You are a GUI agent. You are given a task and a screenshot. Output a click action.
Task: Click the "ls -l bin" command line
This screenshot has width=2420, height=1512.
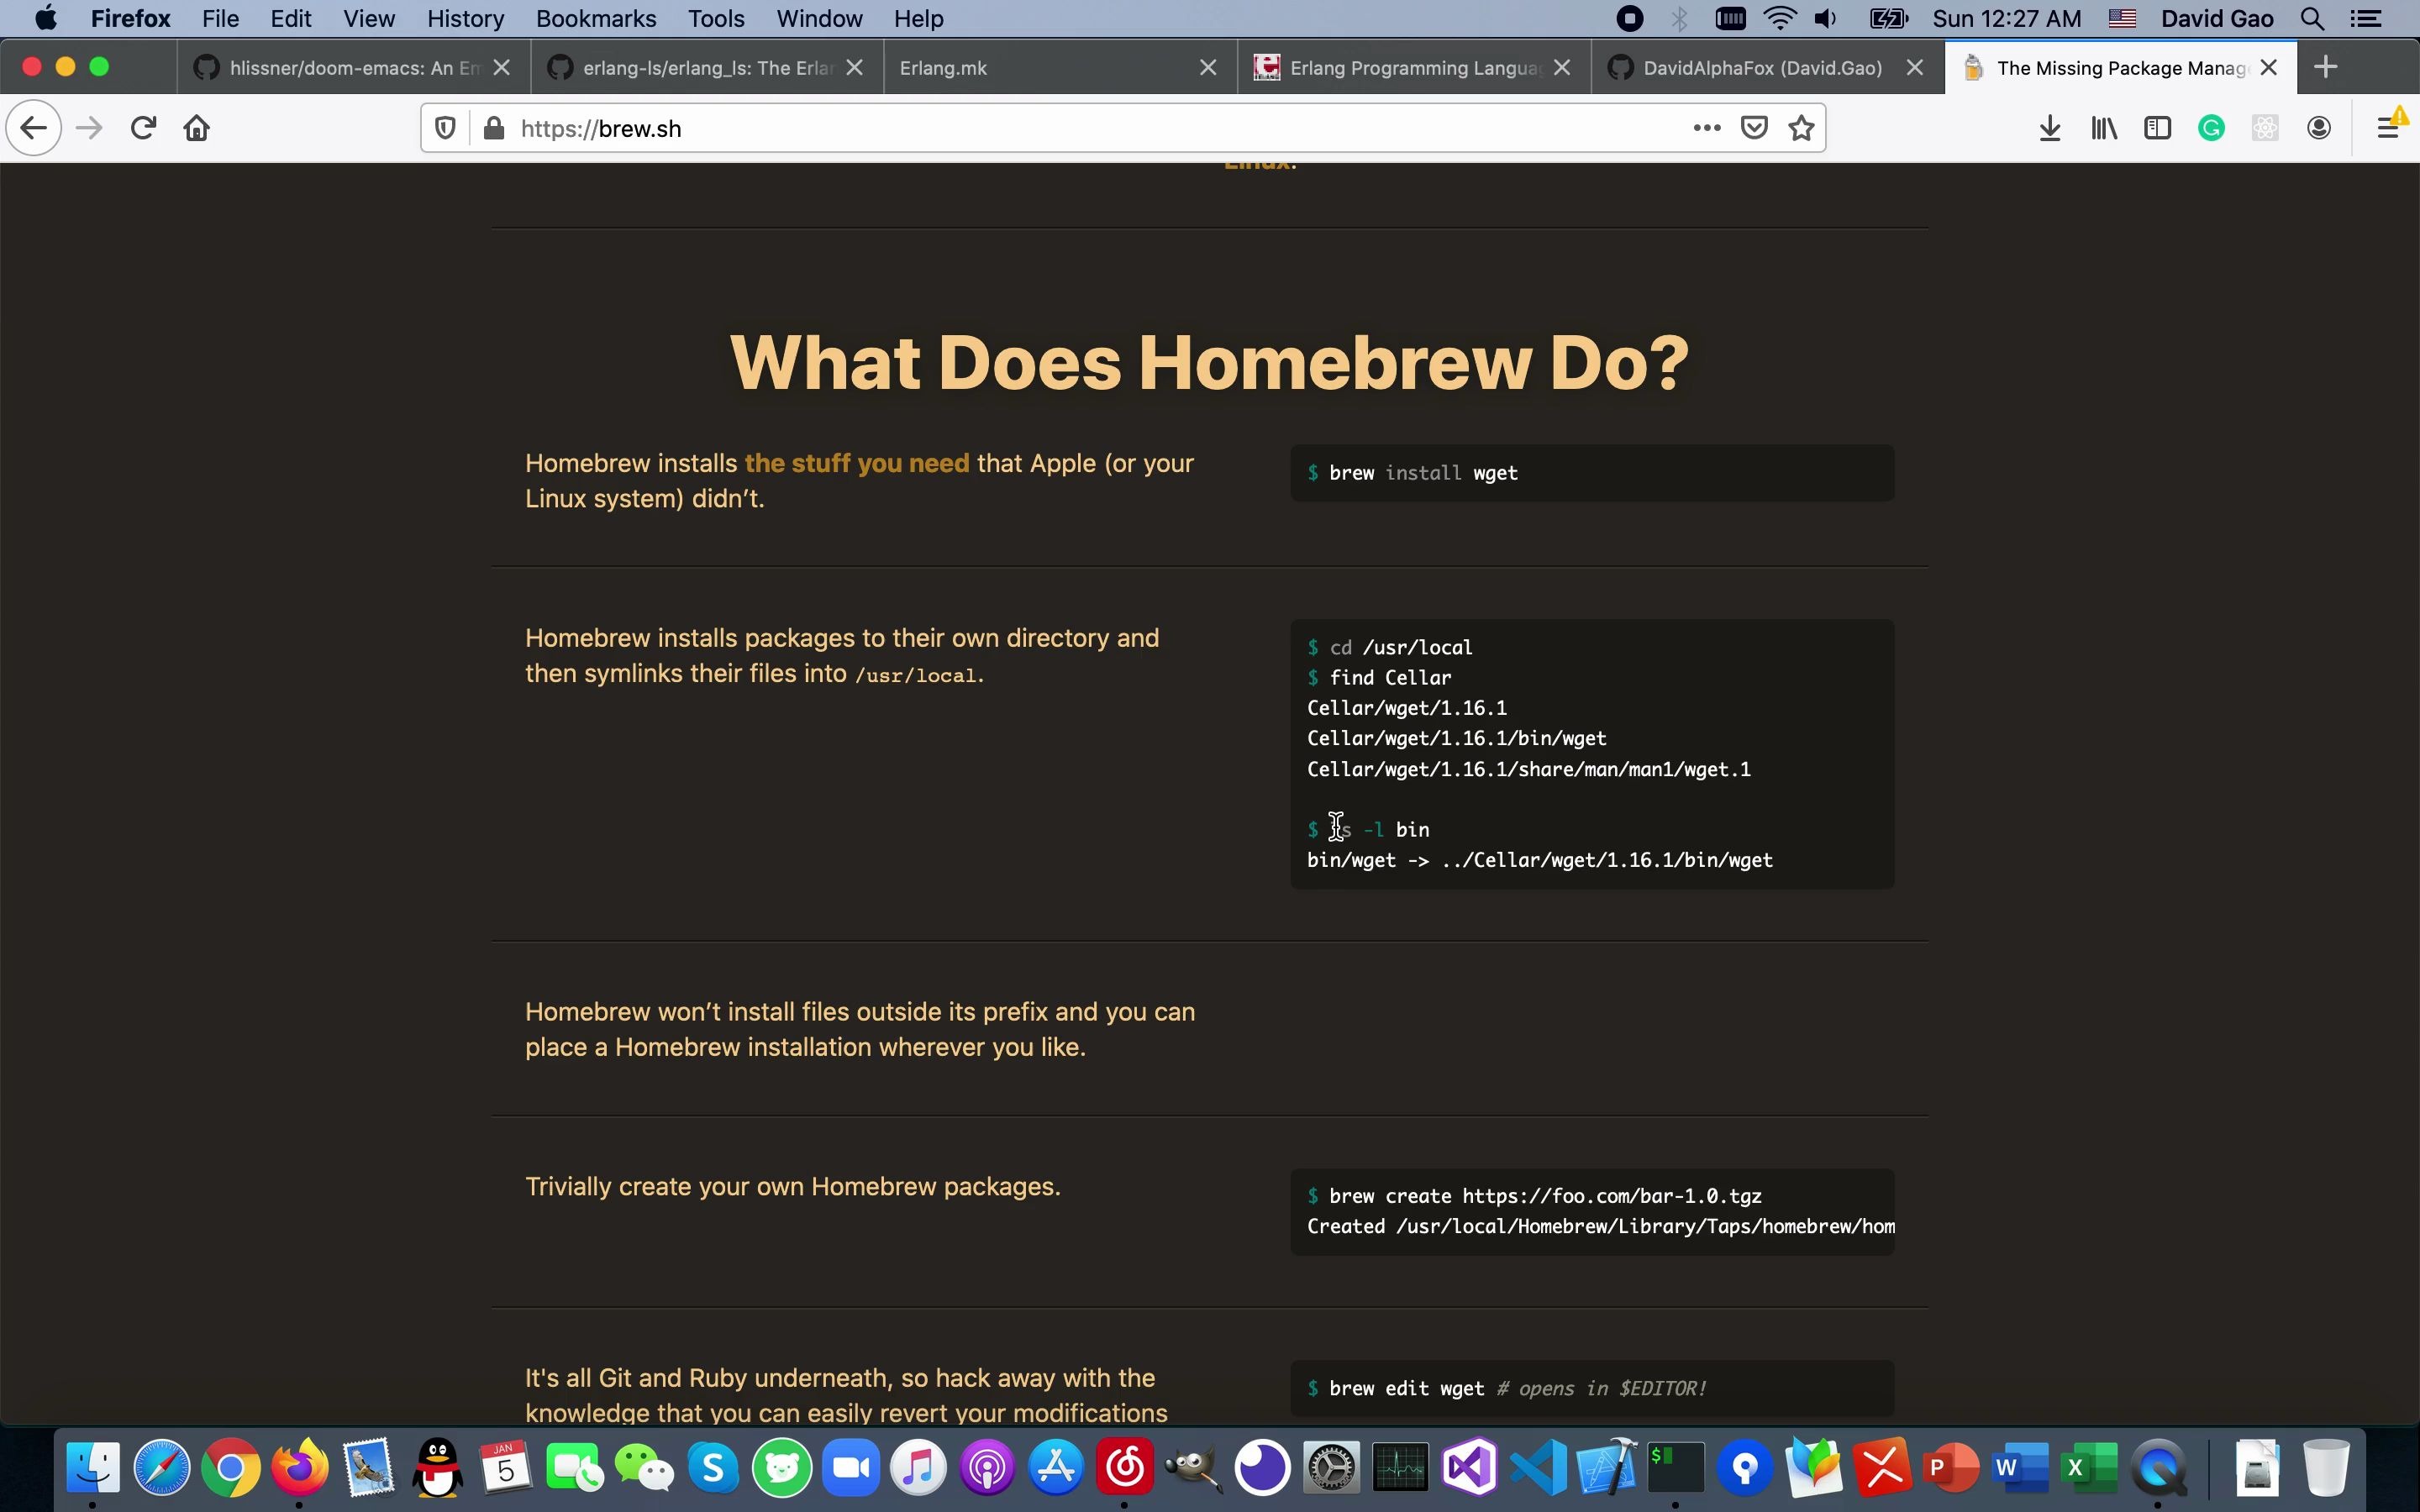coord(1368,830)
